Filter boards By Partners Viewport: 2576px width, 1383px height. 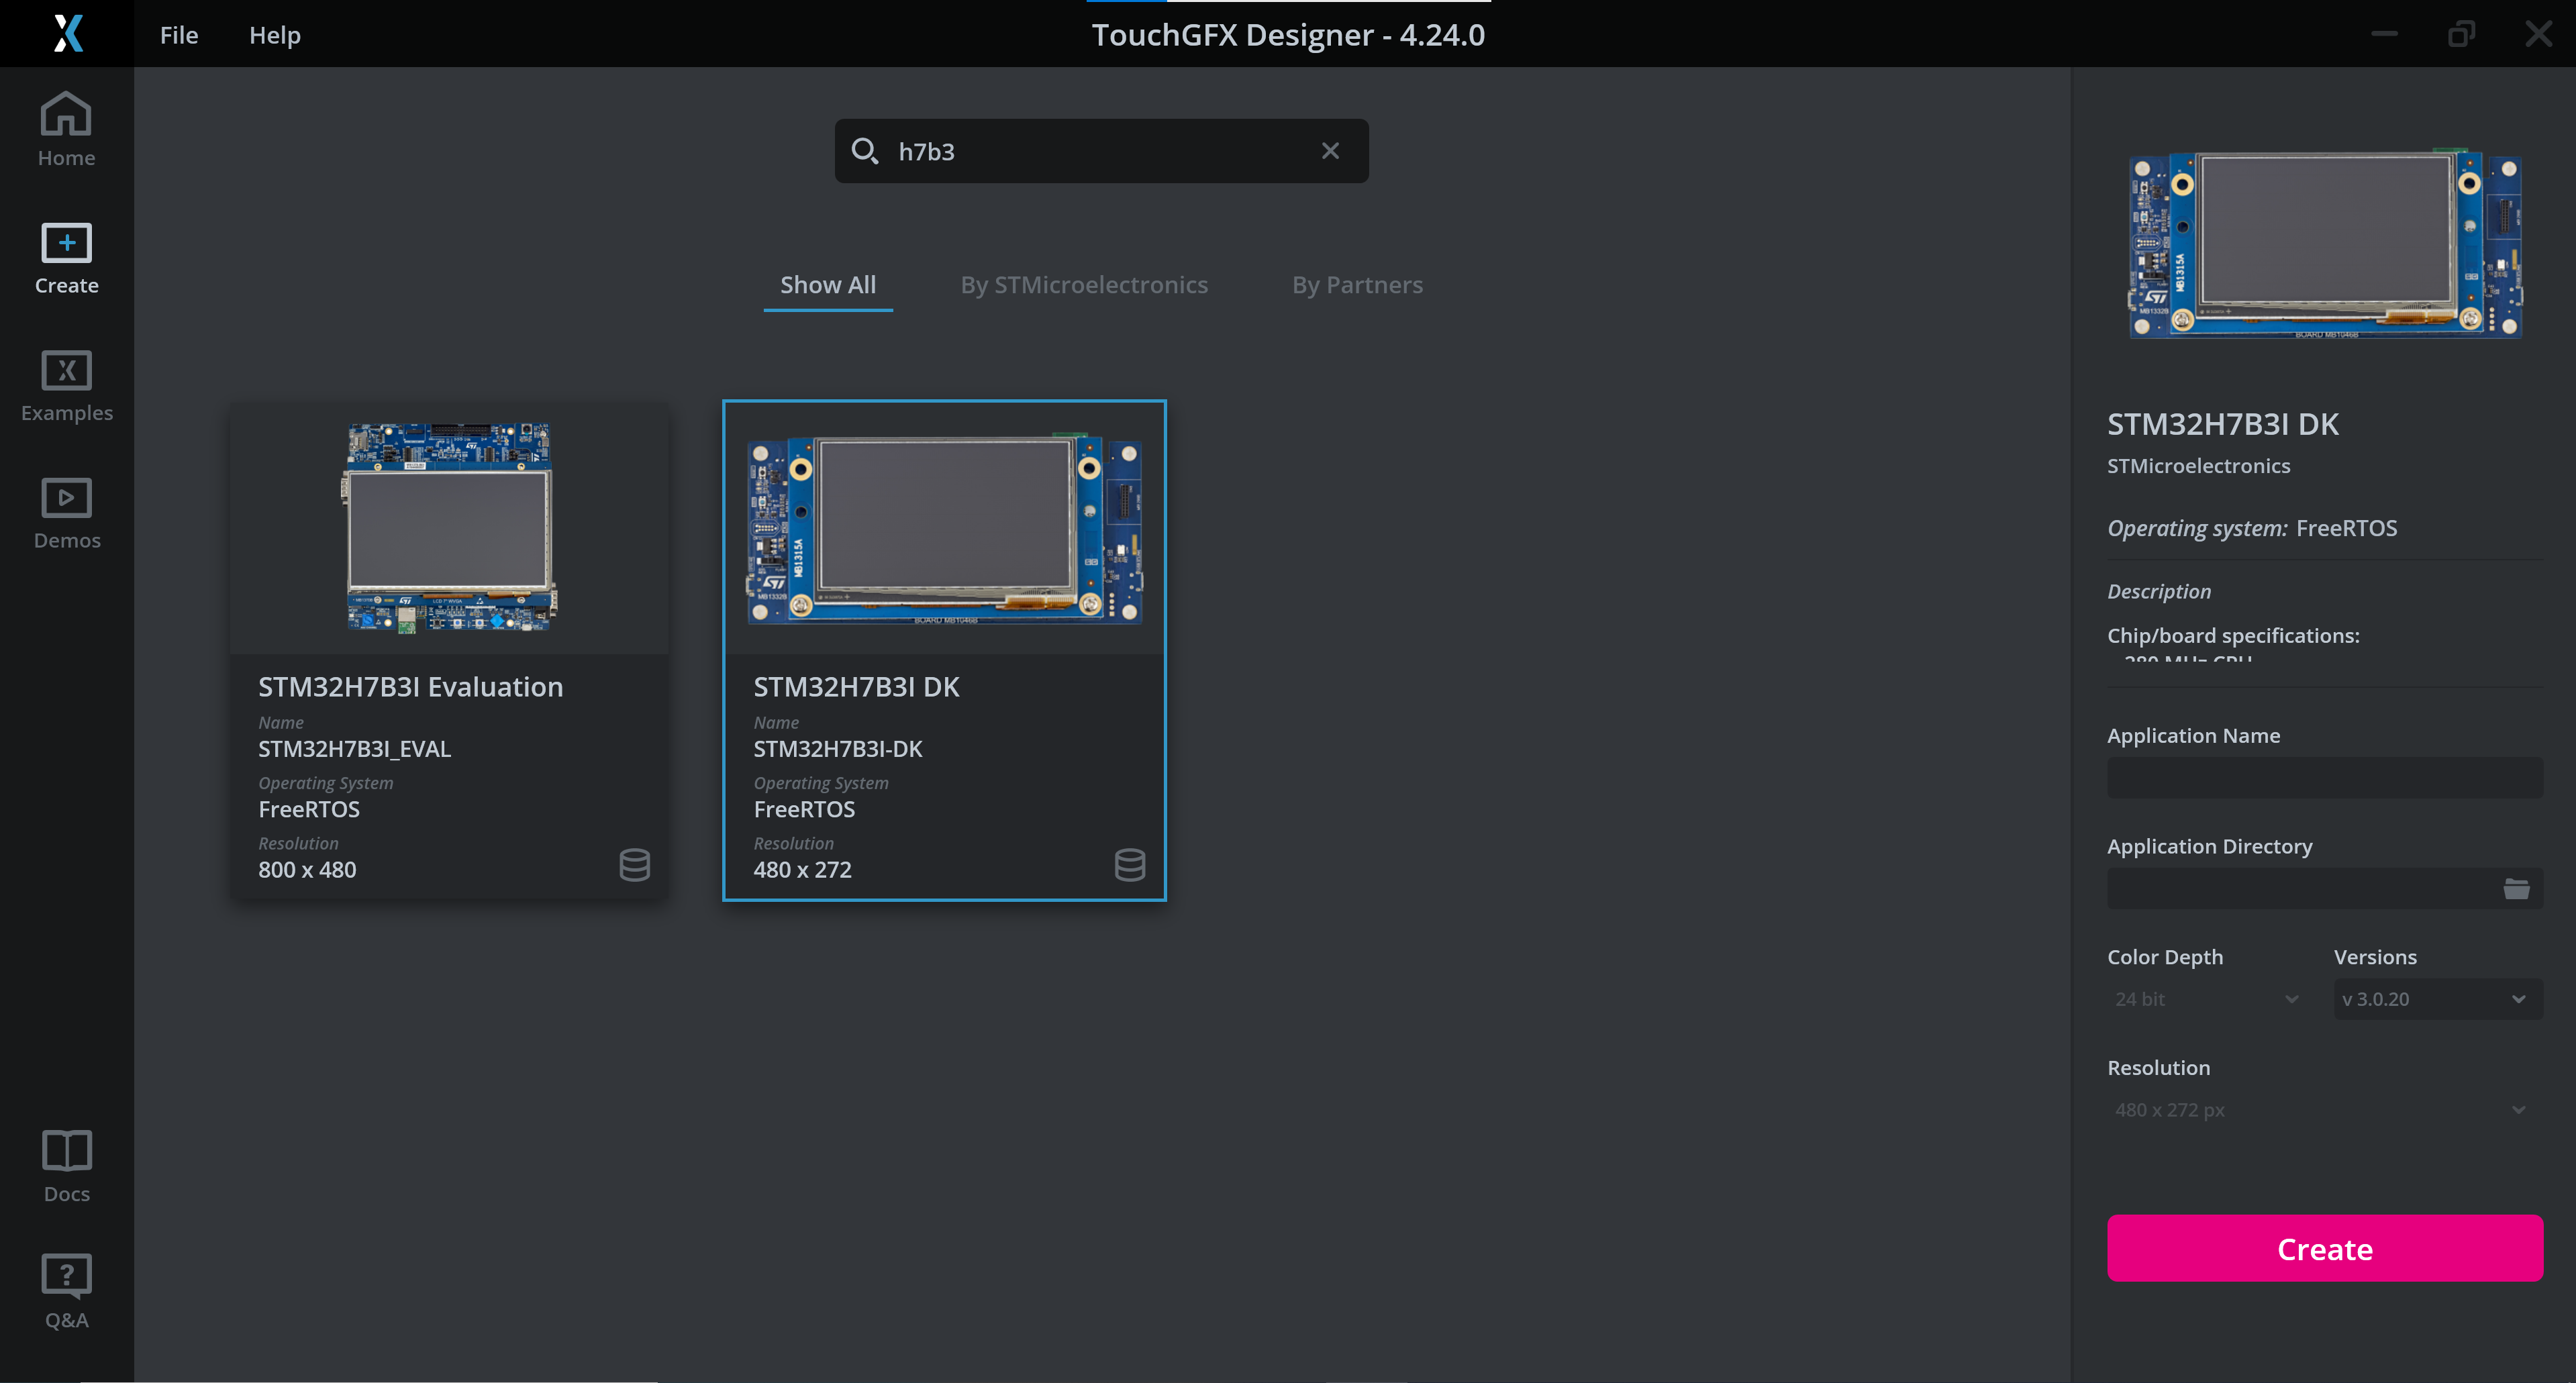pos(1356,284)
